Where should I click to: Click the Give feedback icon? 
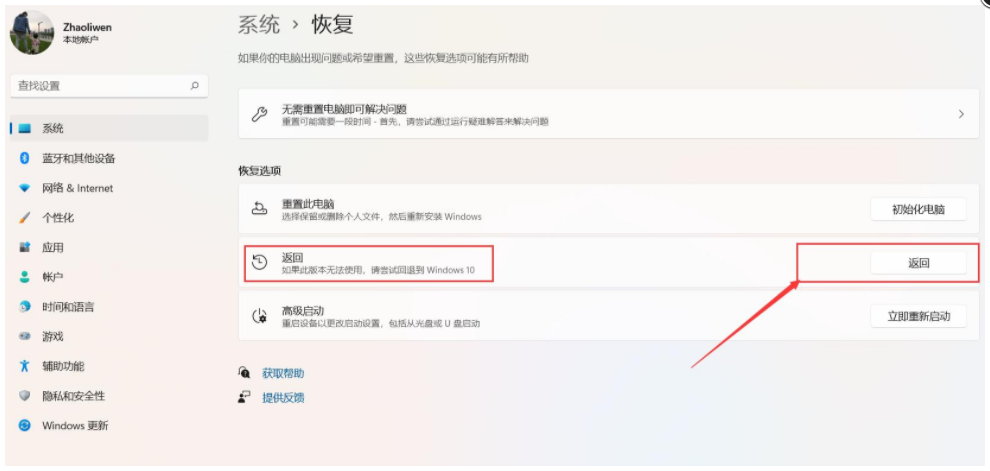pyautogui.click(x=244, y=397)
